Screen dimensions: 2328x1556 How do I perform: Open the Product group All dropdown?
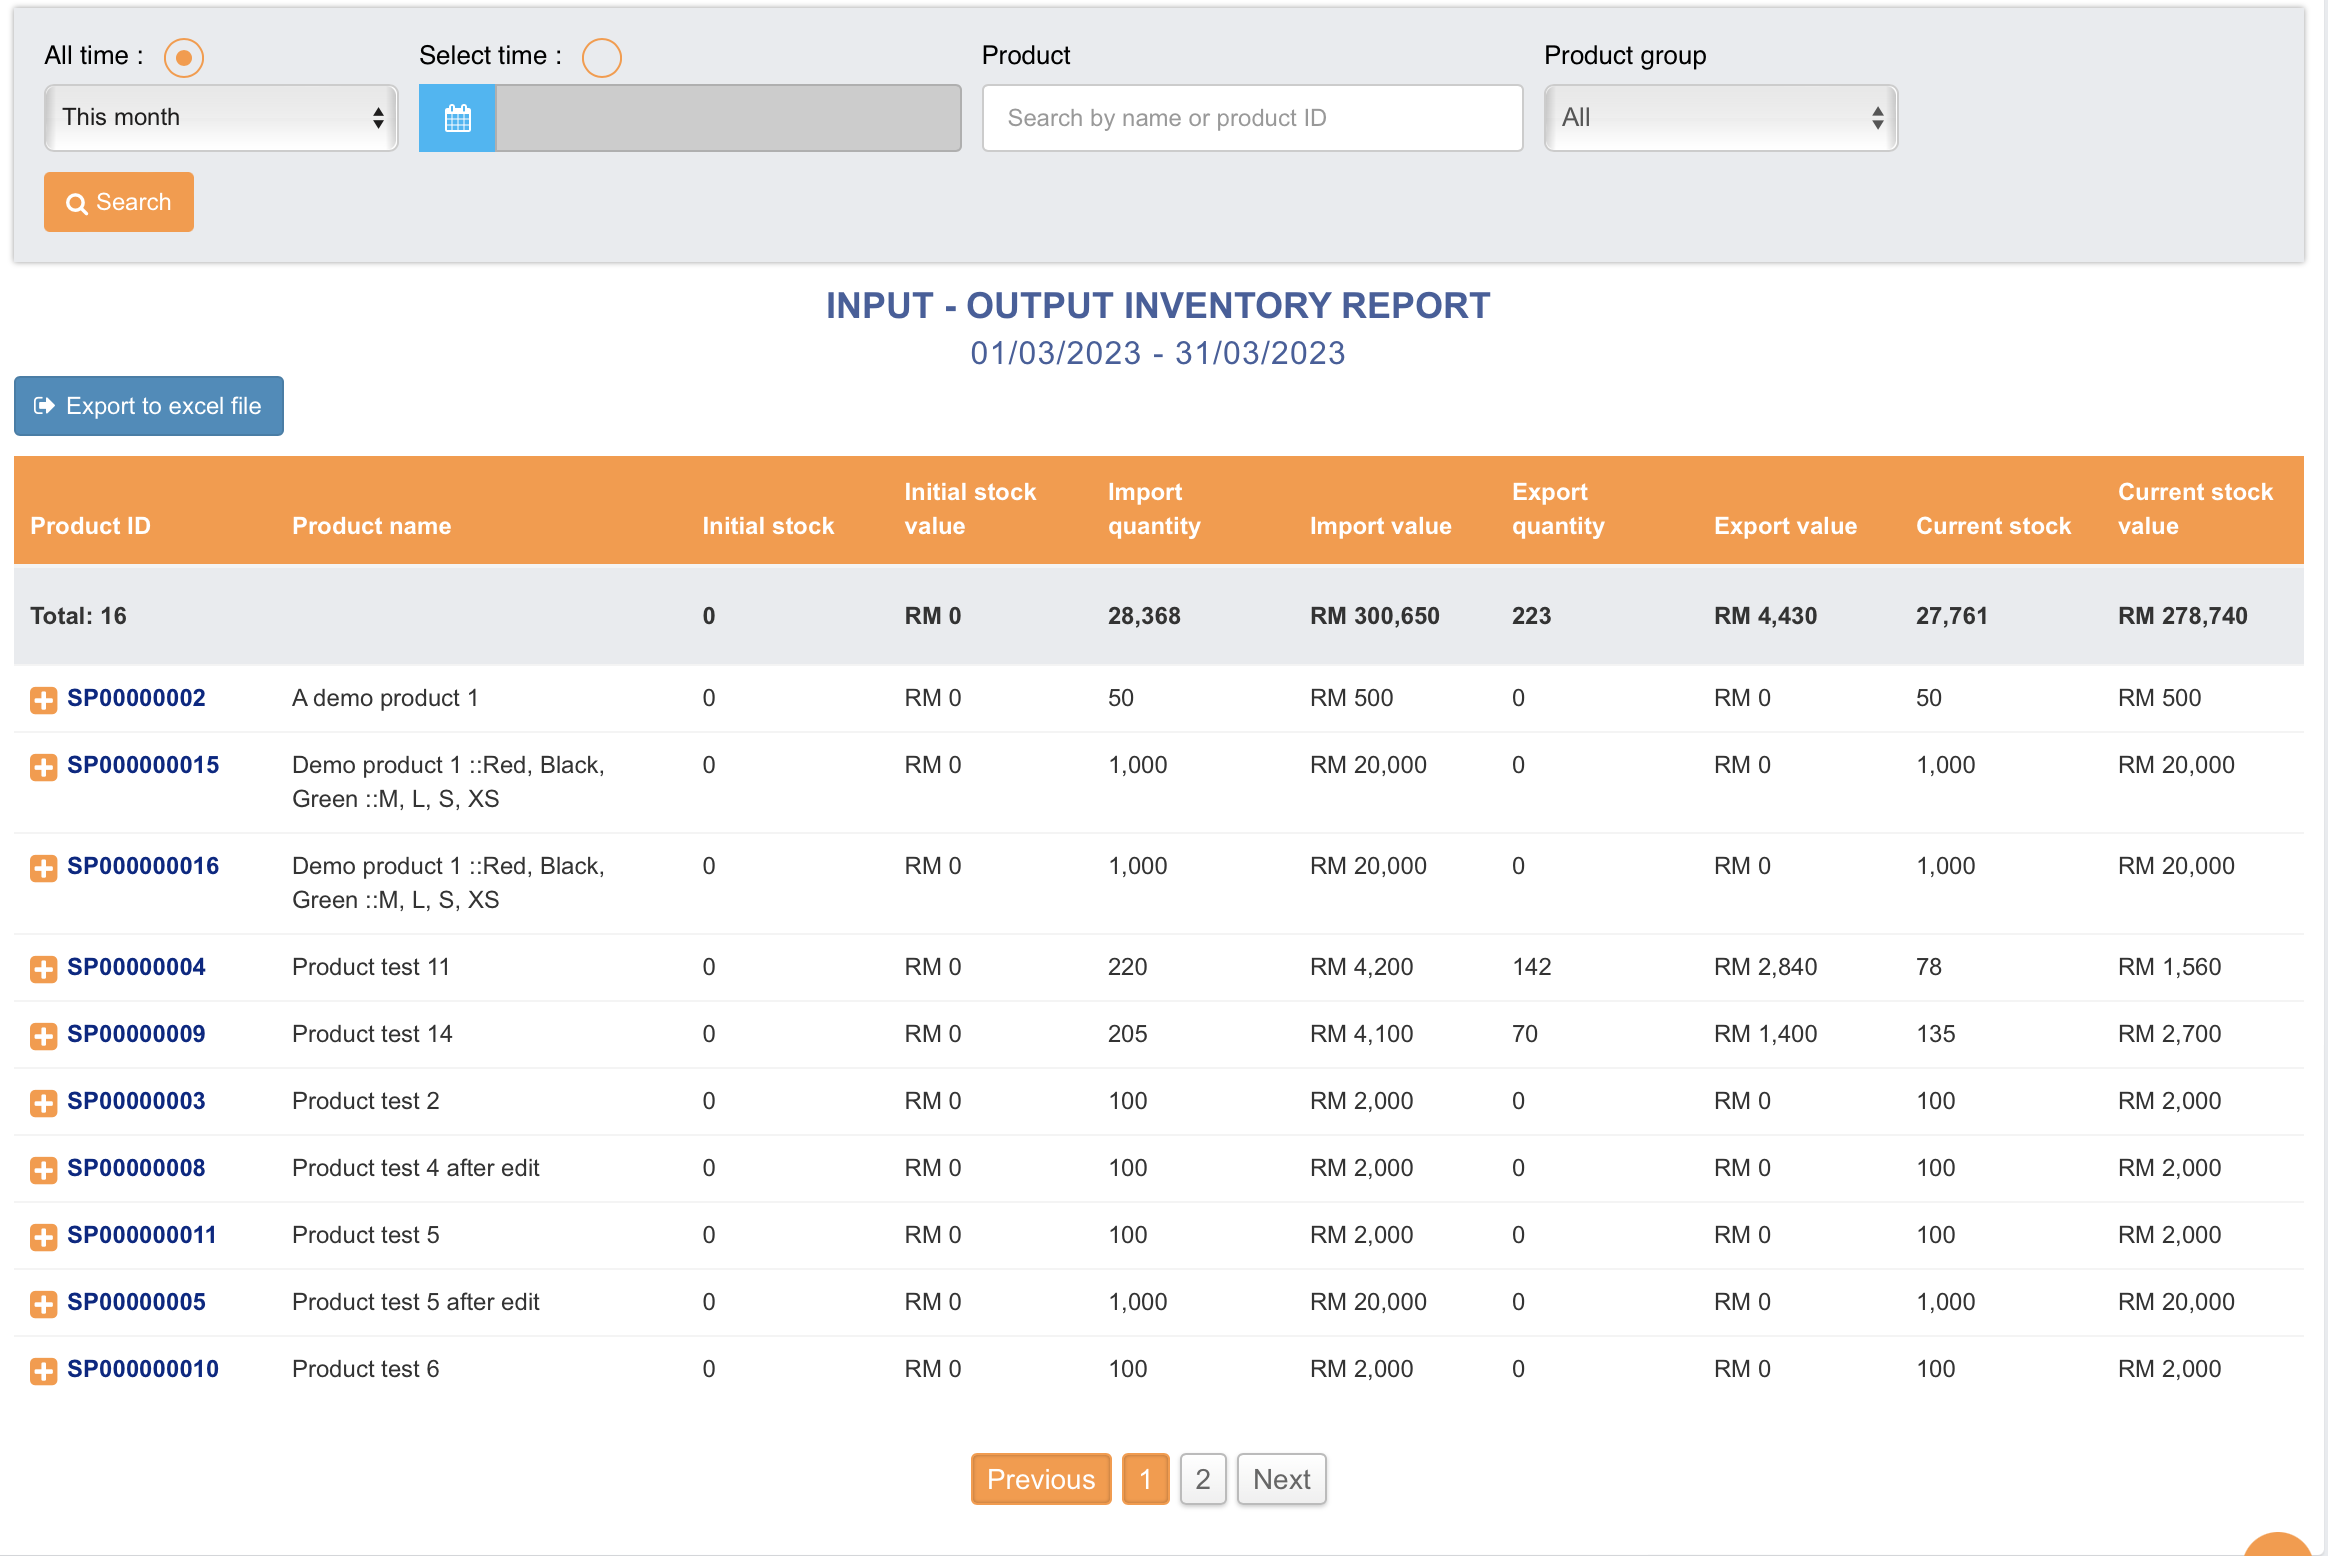tap(1720, 118)
